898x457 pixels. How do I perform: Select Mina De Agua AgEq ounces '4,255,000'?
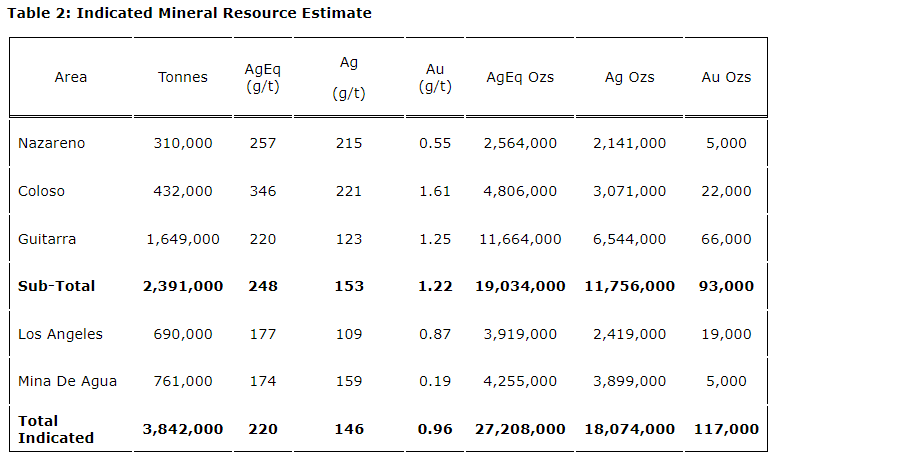coord(520,381)
